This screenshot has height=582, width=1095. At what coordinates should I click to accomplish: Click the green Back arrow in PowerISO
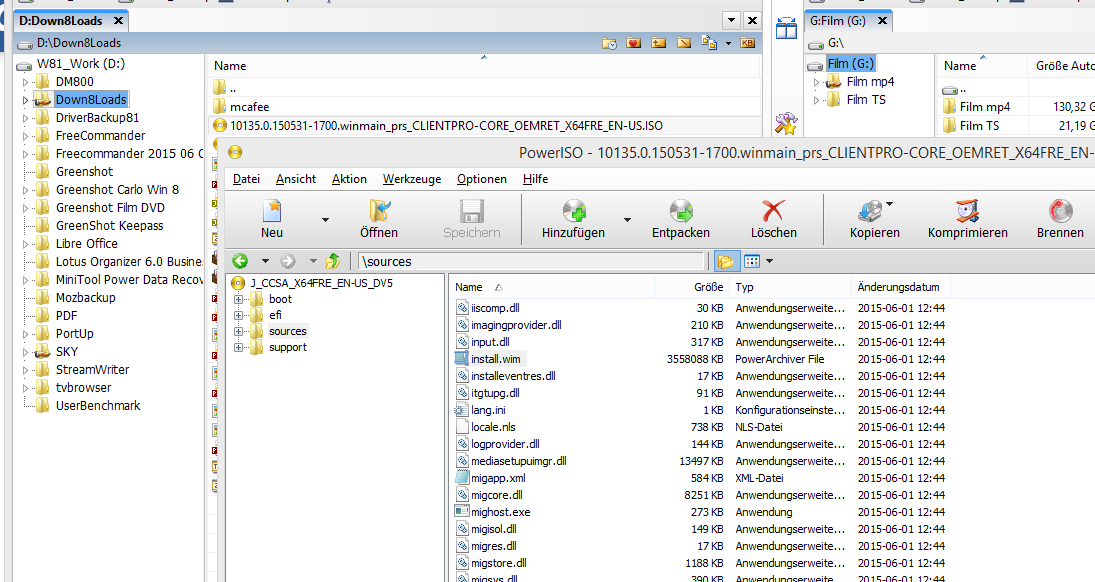tap(240, 261)
